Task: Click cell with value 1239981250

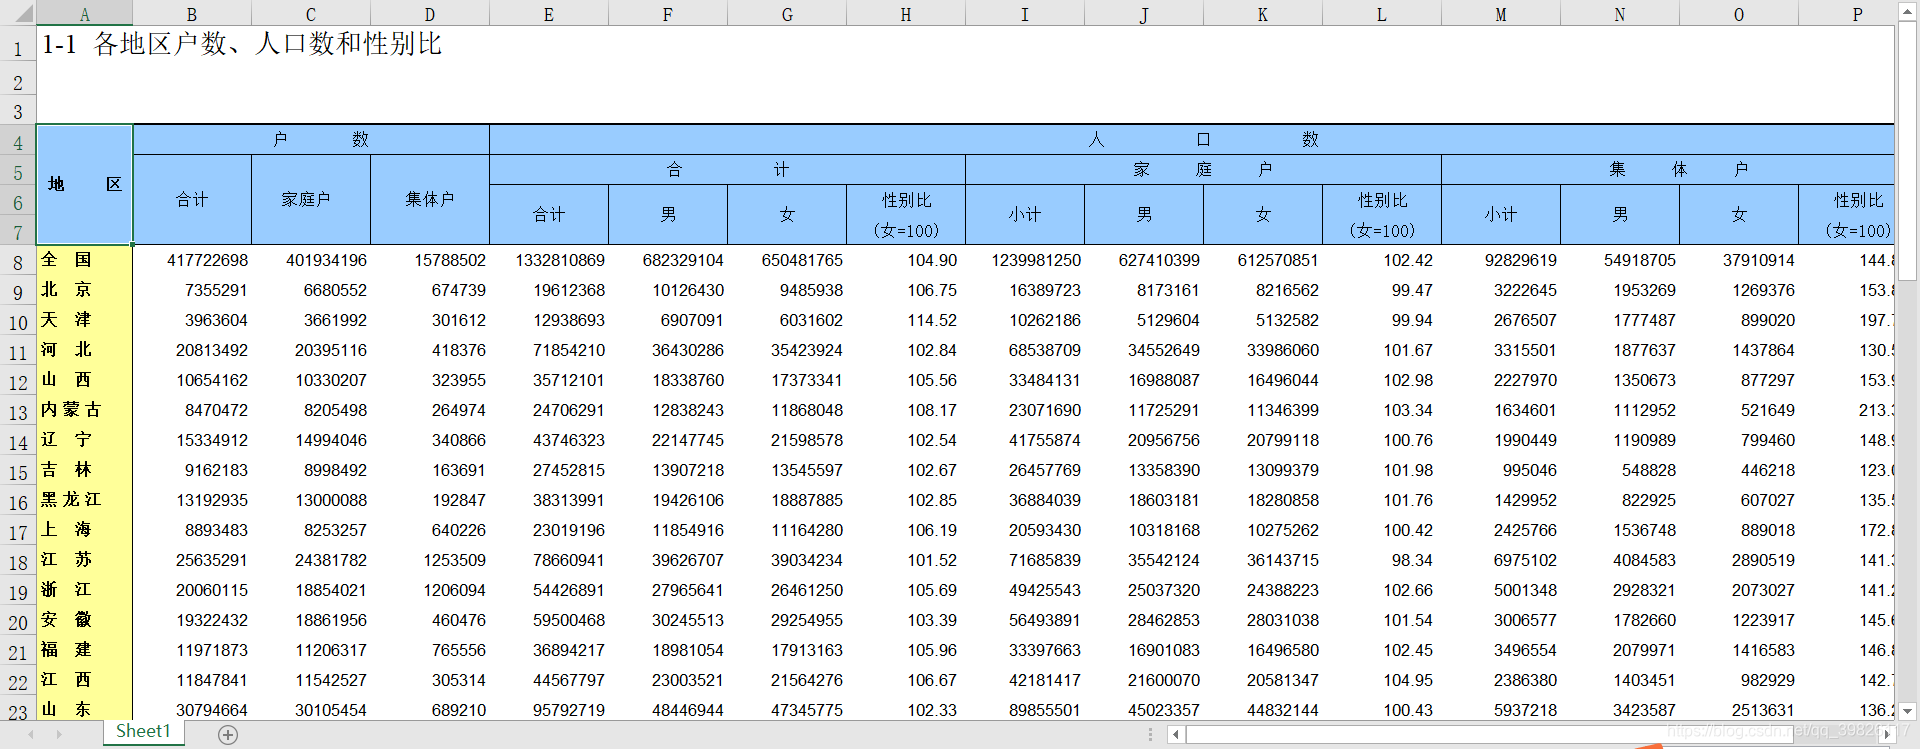Action: click(1025, 260)
